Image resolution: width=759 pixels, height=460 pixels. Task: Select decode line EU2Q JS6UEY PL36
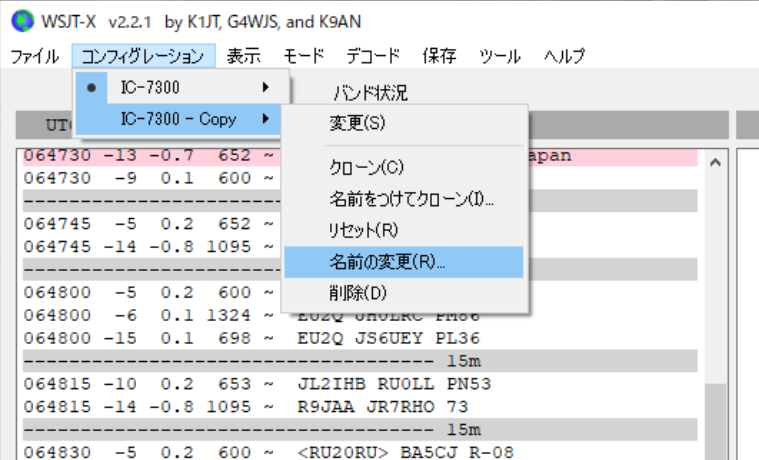(x=360, y=338)
